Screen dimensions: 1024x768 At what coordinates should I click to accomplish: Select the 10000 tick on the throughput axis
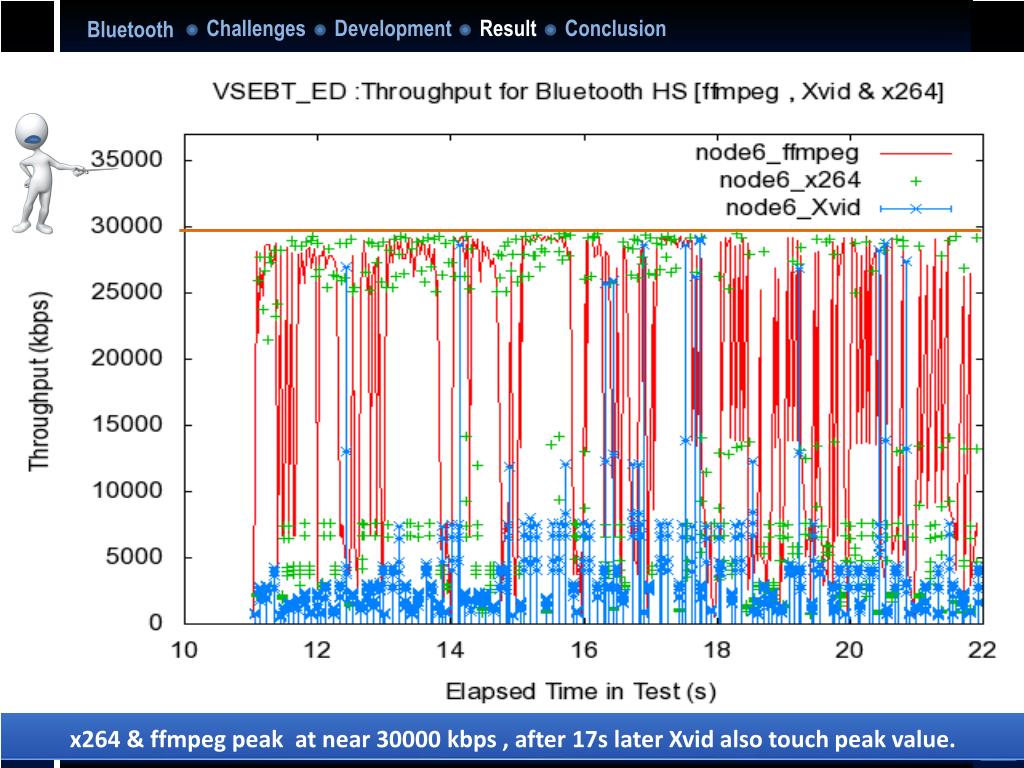coord(127,491)
